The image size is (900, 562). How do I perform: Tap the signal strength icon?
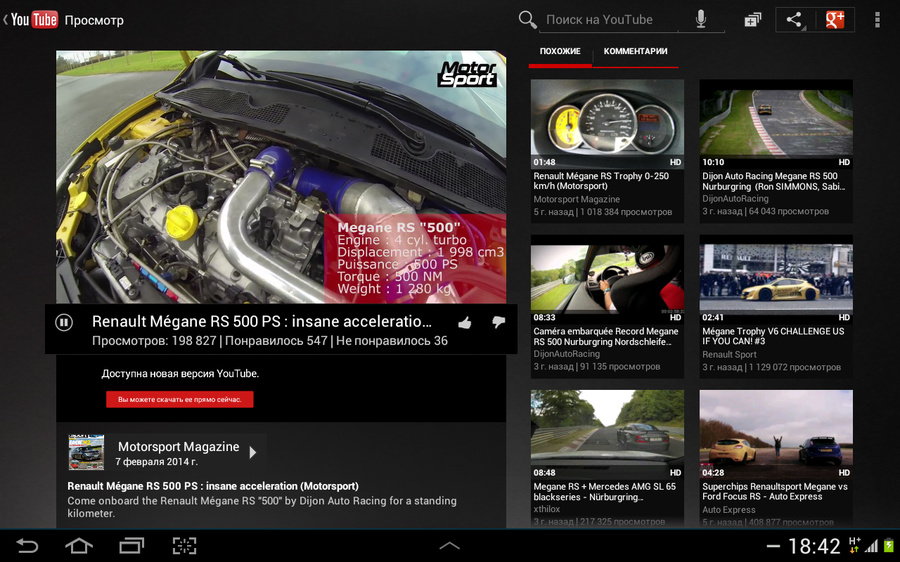[x=871, y=545]
